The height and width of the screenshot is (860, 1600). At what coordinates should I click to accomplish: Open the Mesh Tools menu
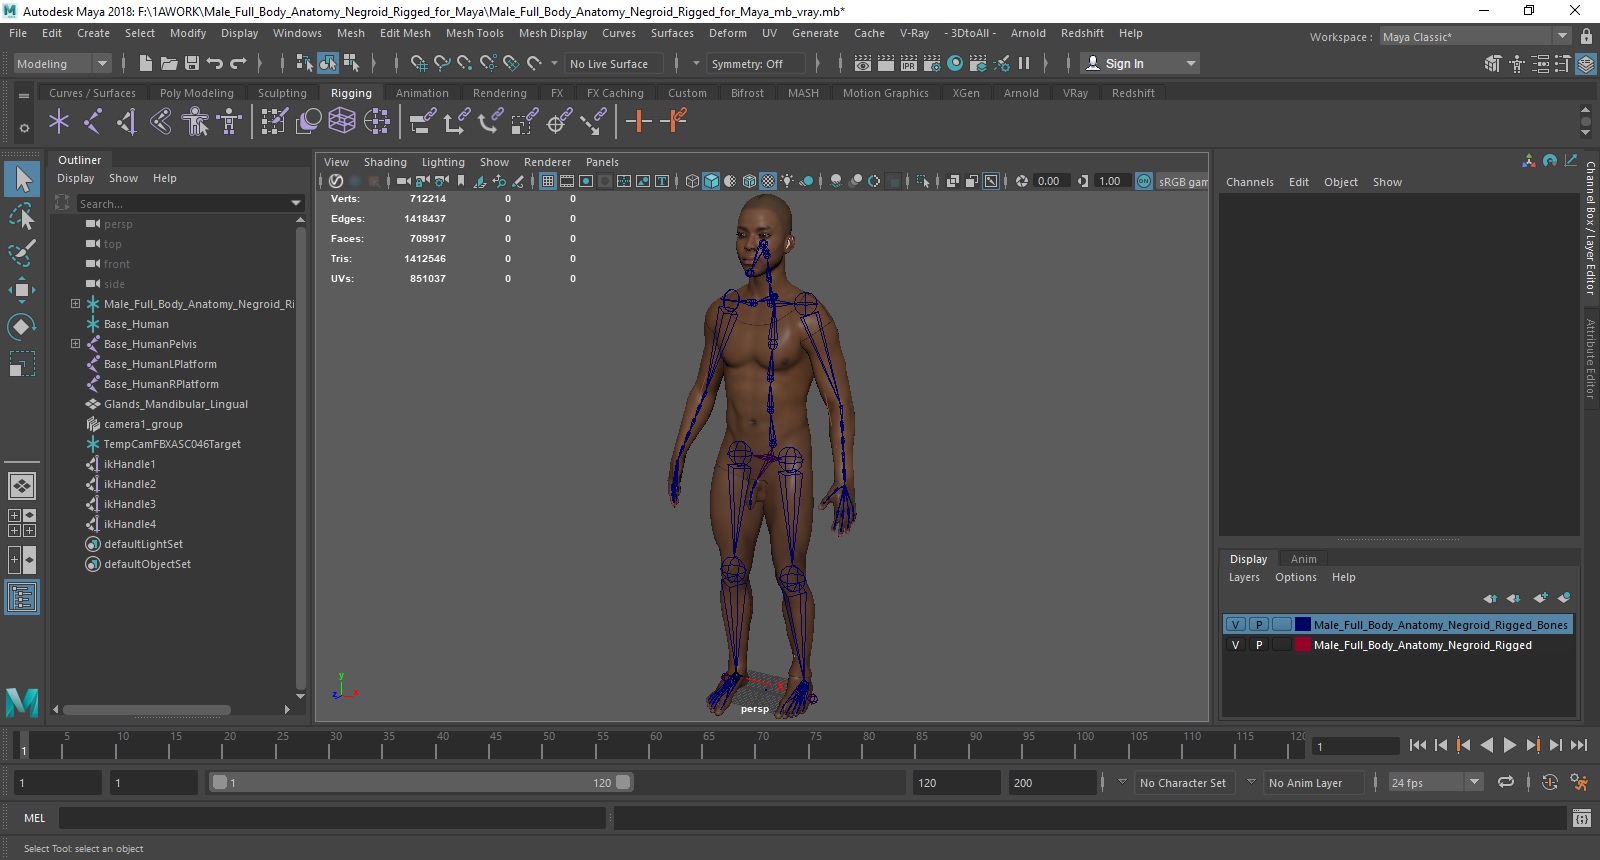(x=474, y=33)
